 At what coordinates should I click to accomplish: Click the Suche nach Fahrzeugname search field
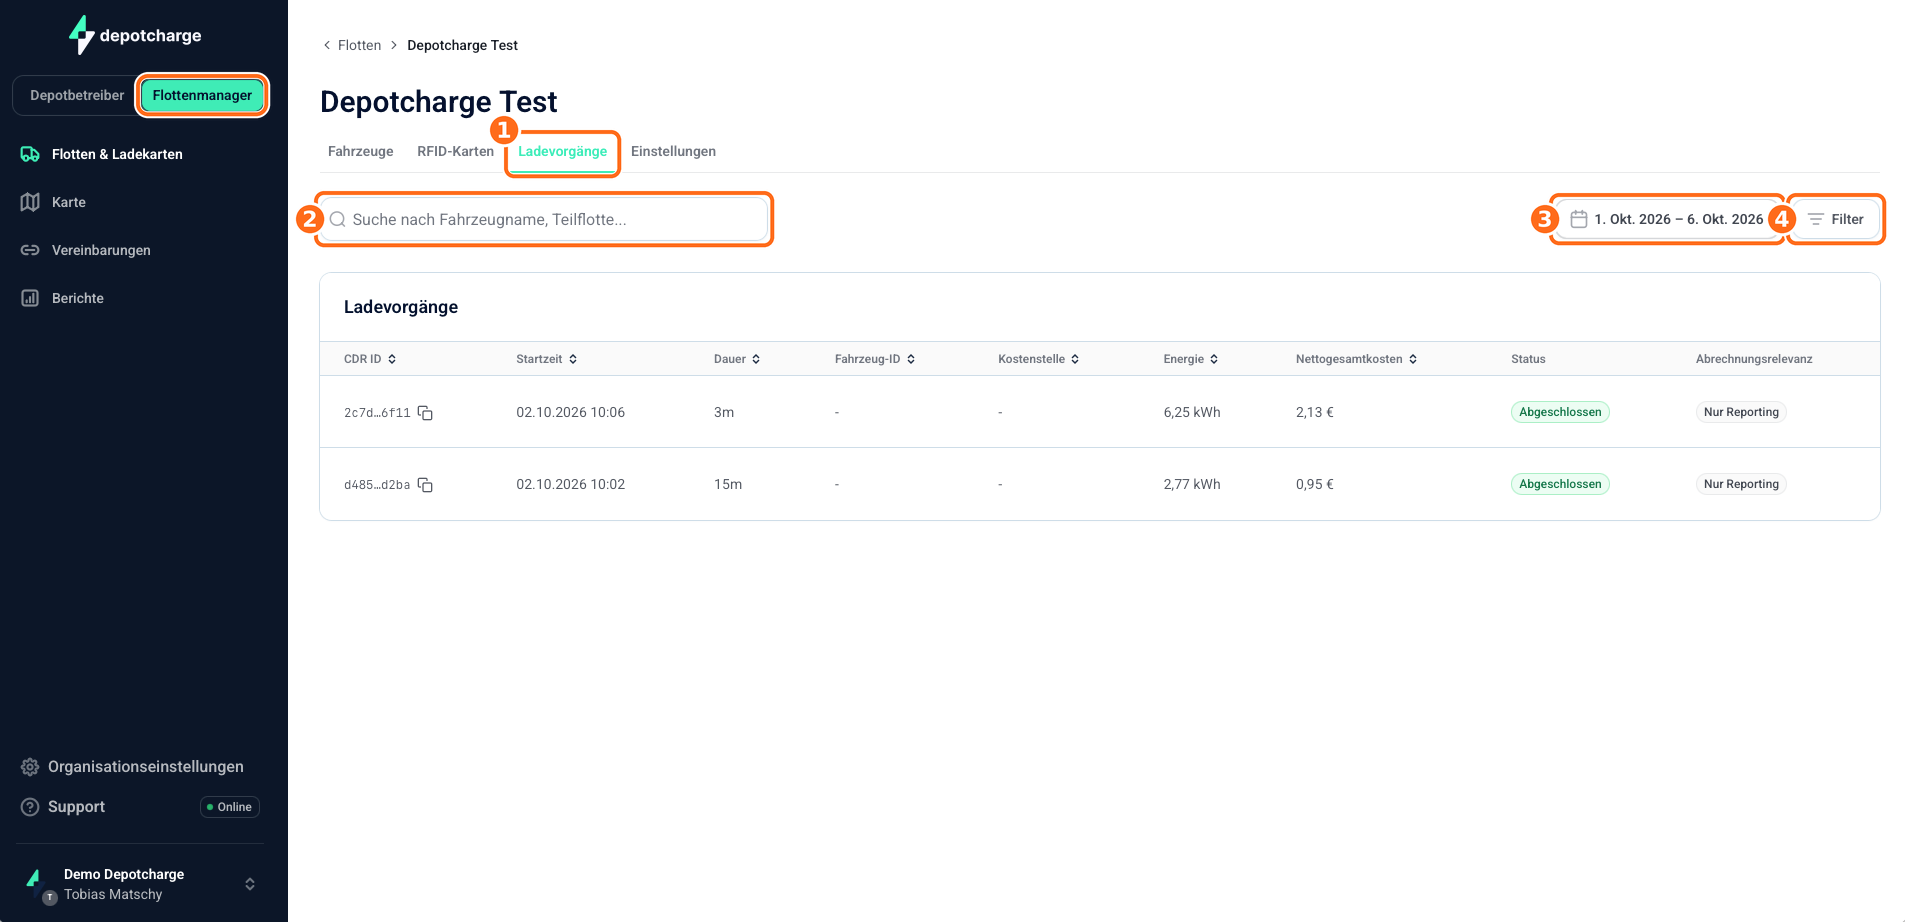click(x=544, y=219)
